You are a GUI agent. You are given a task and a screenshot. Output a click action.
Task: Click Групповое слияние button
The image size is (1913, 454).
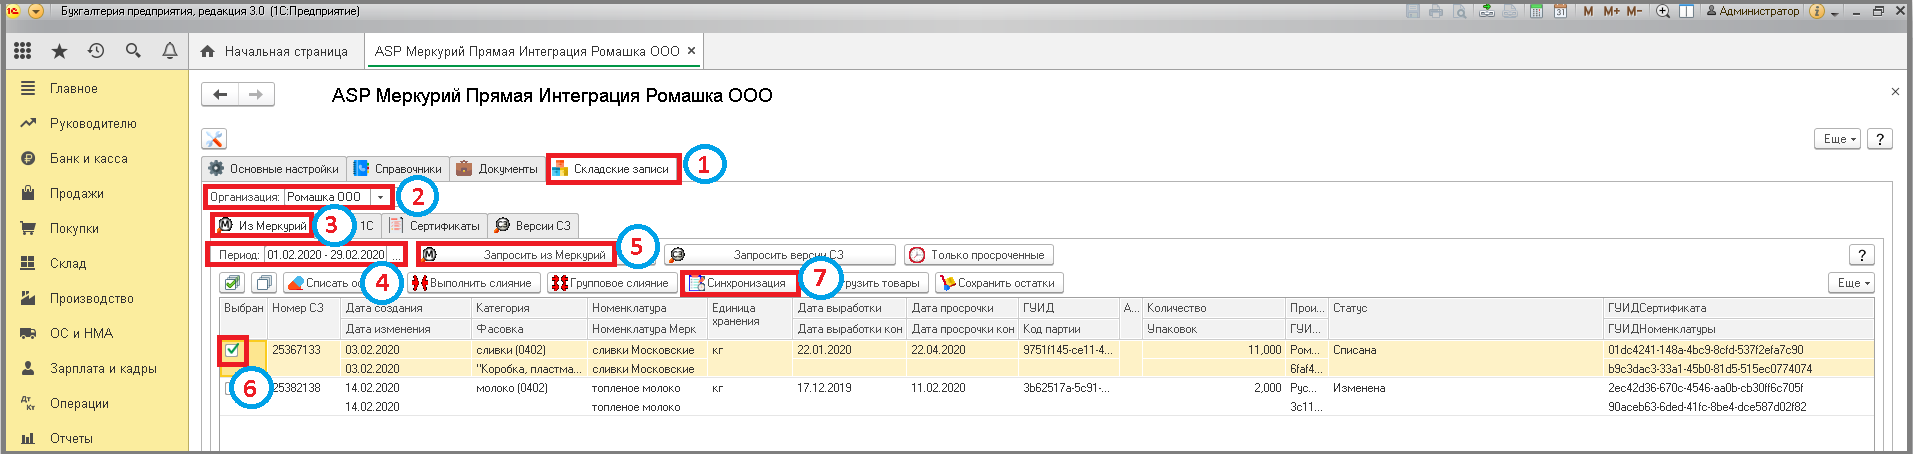click(x=610, y=283)
